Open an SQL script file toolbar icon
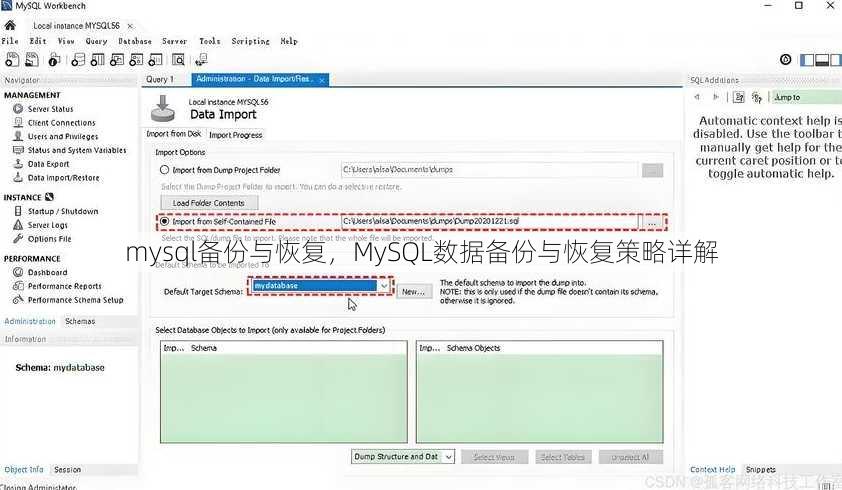842x490 pixels. [x=32, y=60]
